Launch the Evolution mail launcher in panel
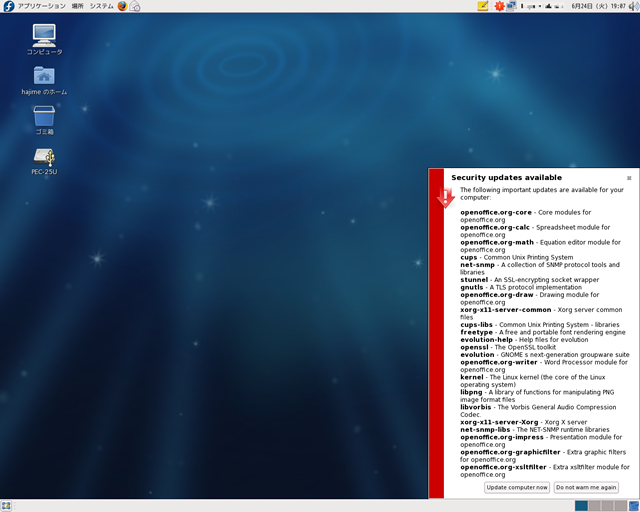 [135, 6]
